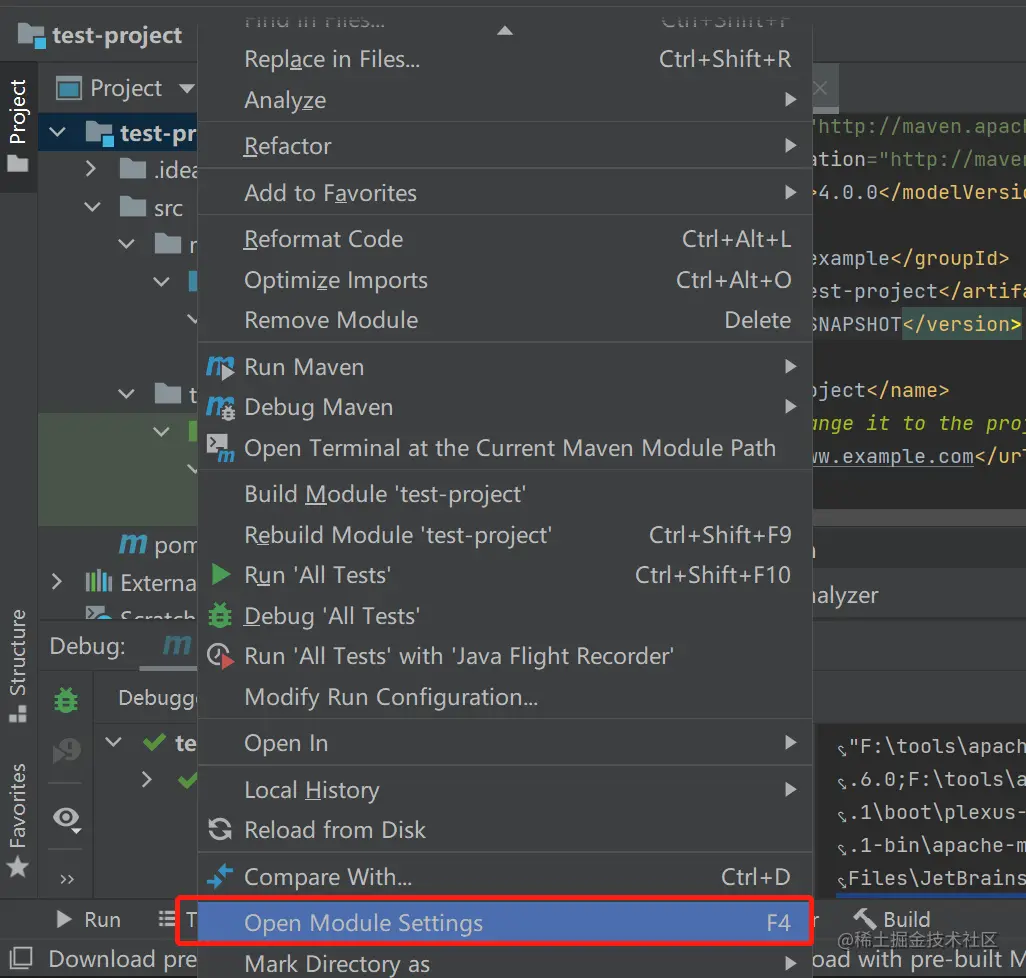Screen dimensions: 1026x978
Task: Select Rebuild Module 'test-project'
Action: point(504,534)
